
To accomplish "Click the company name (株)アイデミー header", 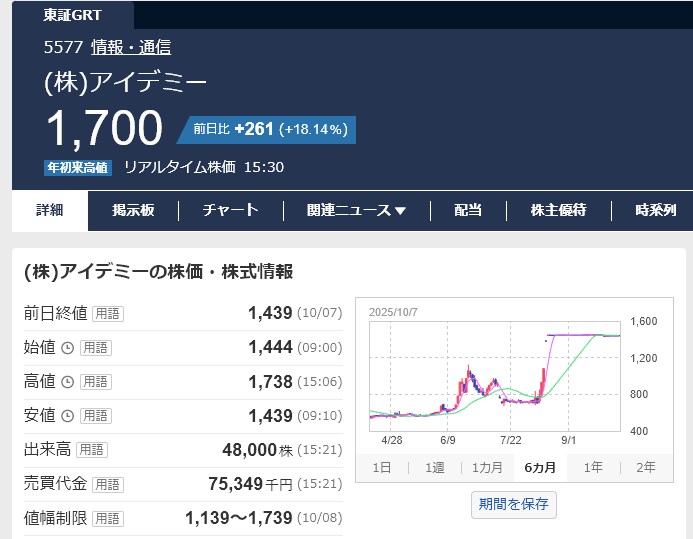I will pyautogui.click(x=125, y=83).
